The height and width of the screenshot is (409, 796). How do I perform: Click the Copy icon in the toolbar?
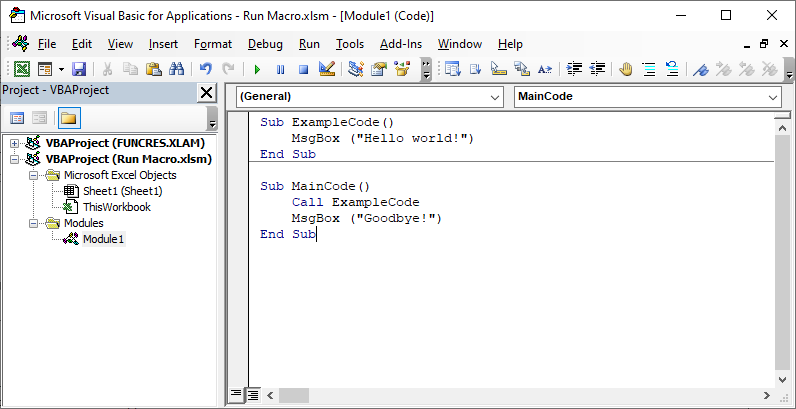(x=130, y=69)
